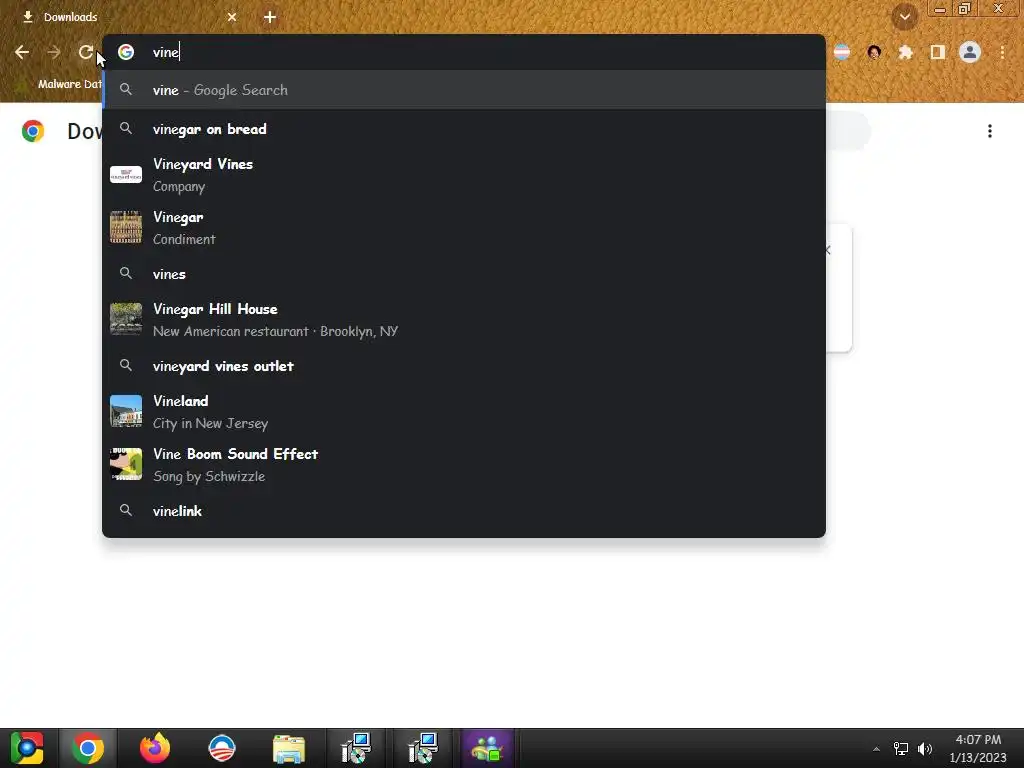Image resolution: width=1024 pixels, height=768 pixels.
Task: Click the round face extension icon
Action: point(874,52)
